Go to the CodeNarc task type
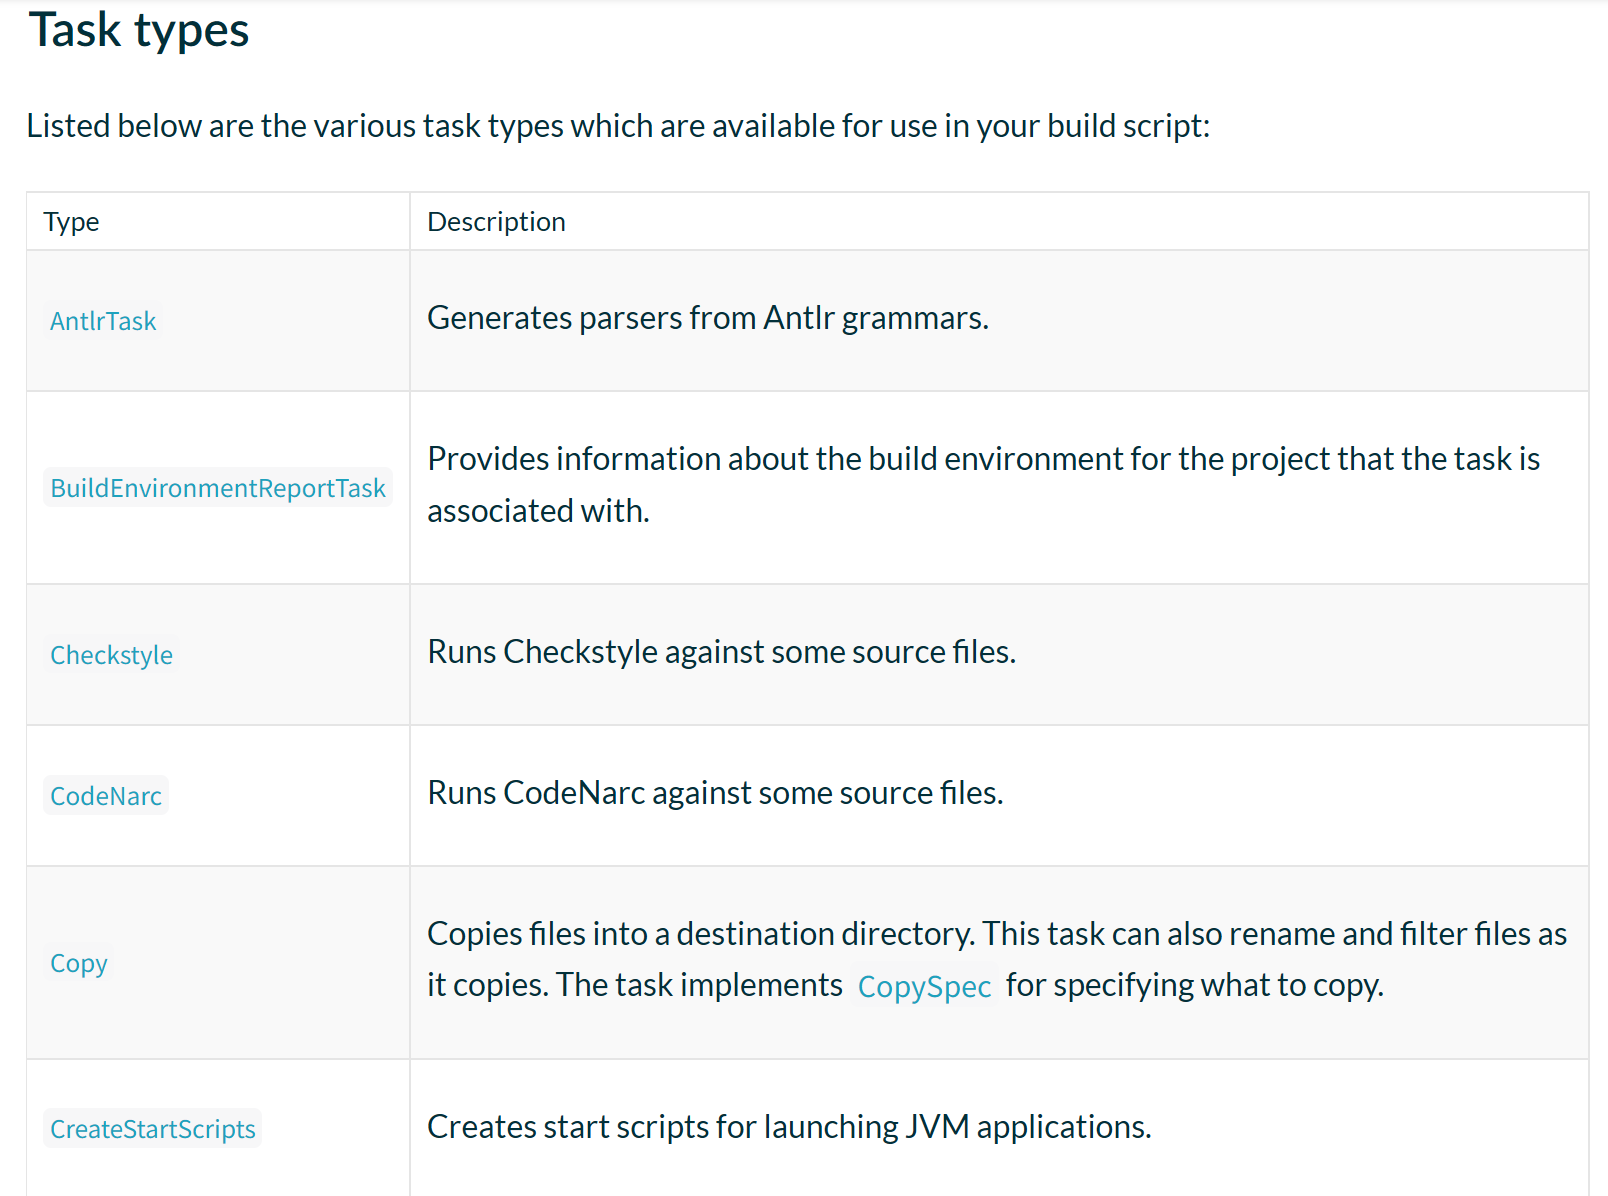 click(x=106, y=796)
